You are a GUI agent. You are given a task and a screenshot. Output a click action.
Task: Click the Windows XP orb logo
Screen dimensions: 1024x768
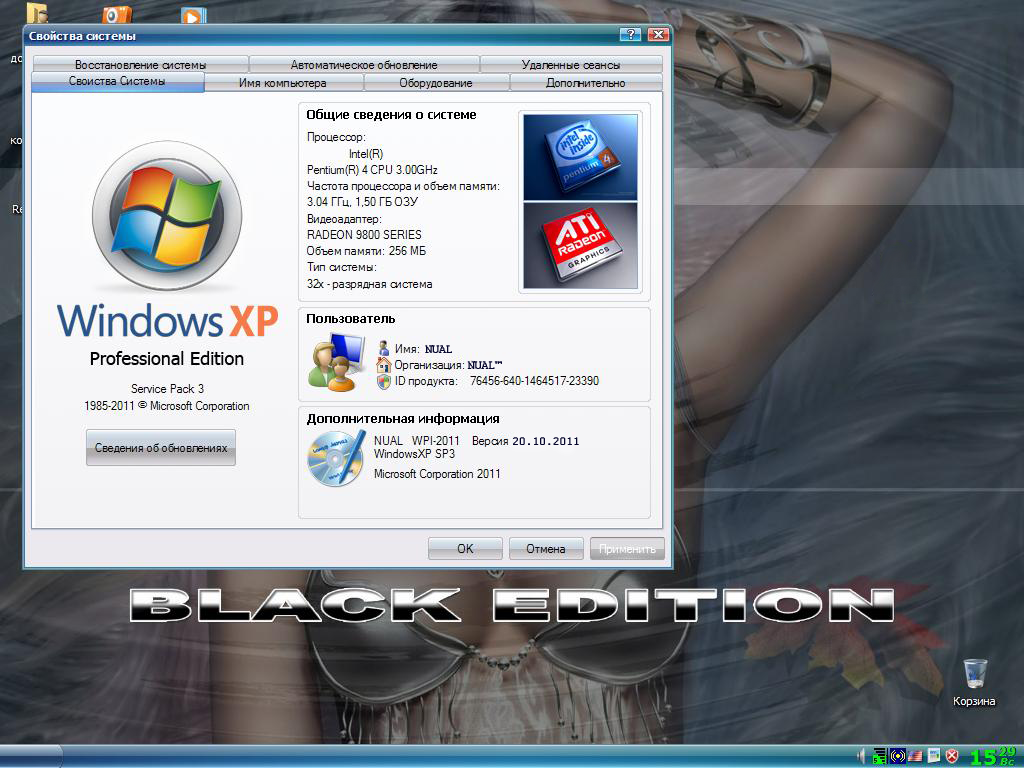click(x=167, y=216)
